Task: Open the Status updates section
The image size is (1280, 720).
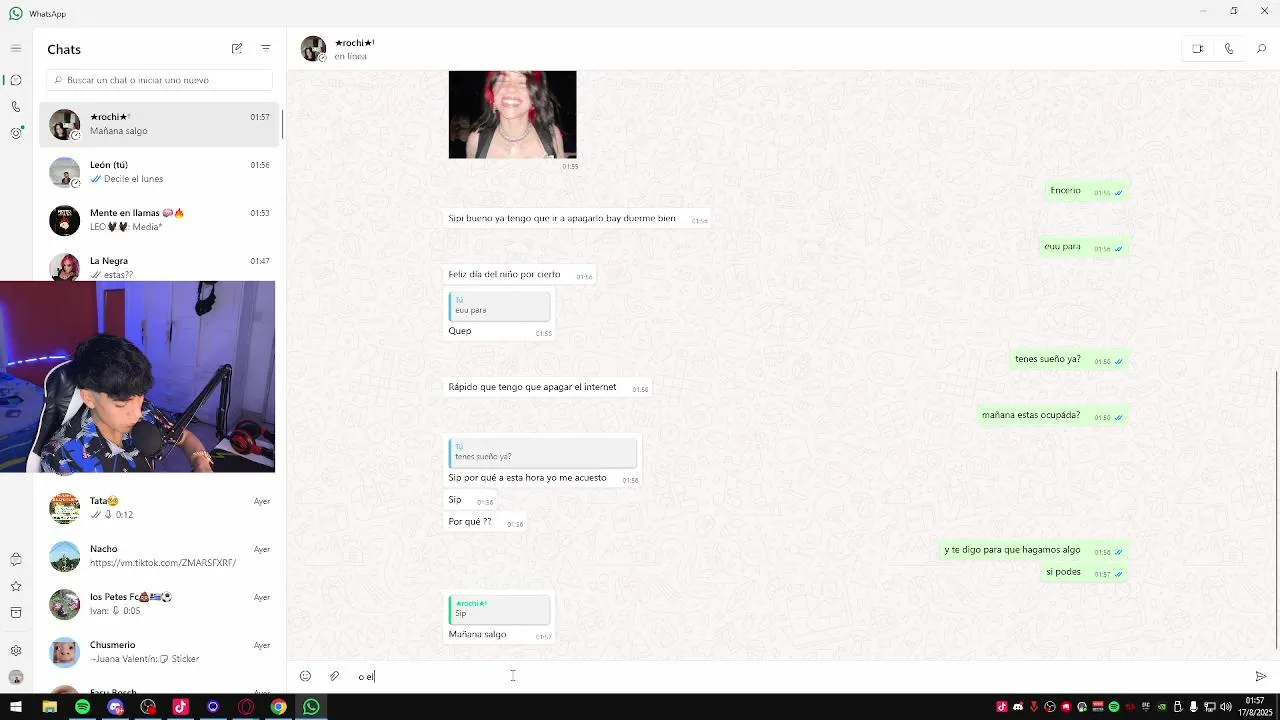Action: click(15, 132)
